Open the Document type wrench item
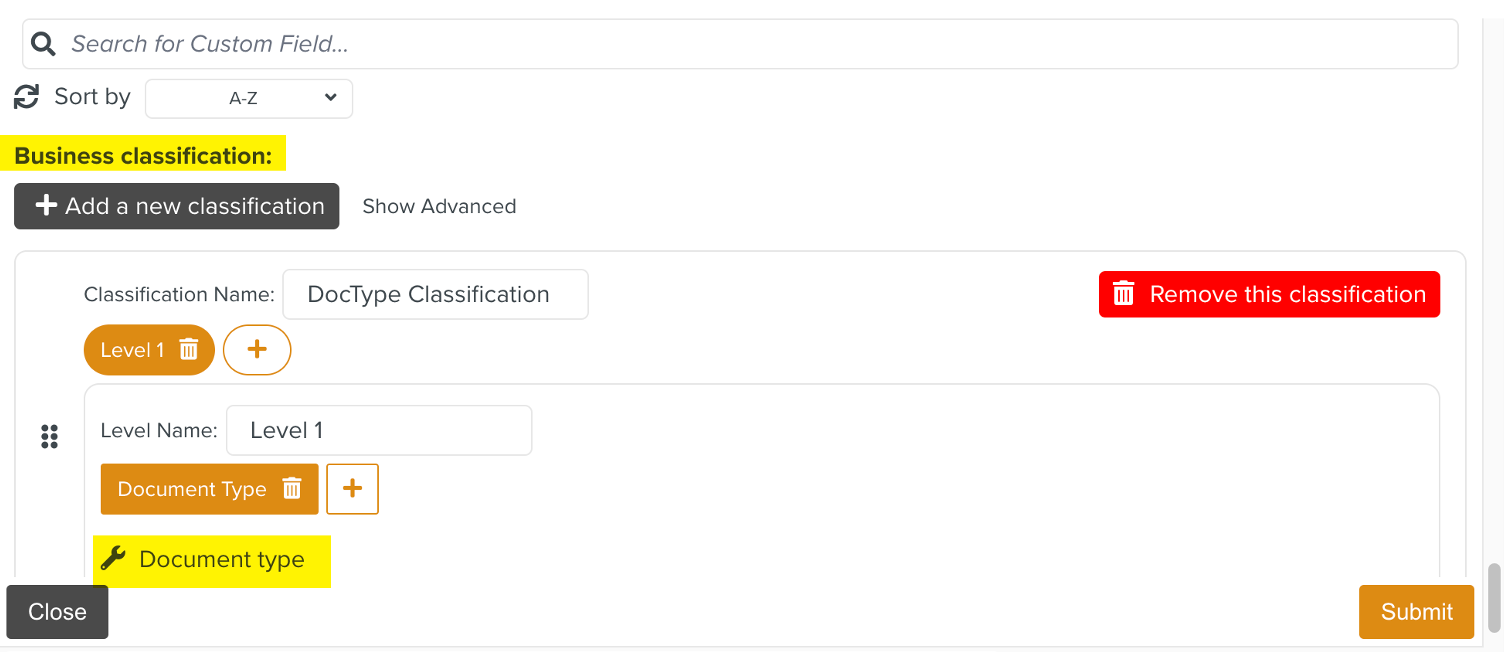Viewport: 1504px width, 652px height. (x=212, y=560)
